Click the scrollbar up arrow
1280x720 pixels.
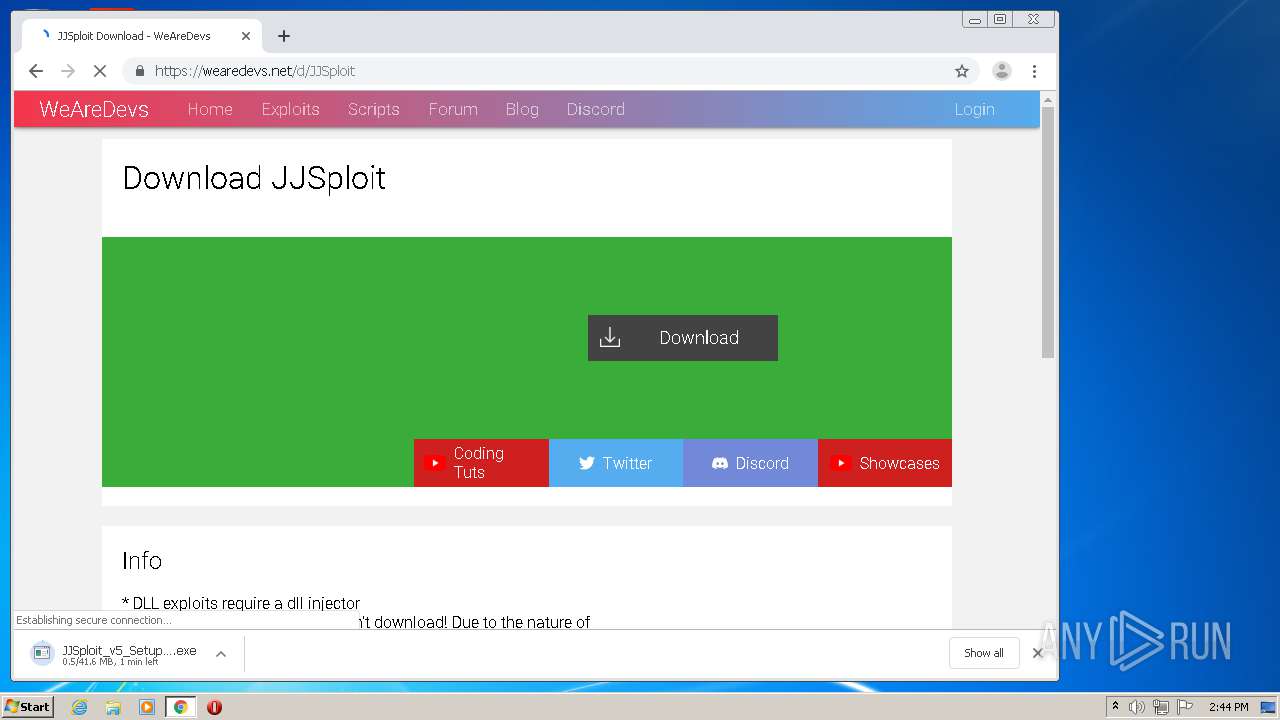click(x=1048, y=99)
